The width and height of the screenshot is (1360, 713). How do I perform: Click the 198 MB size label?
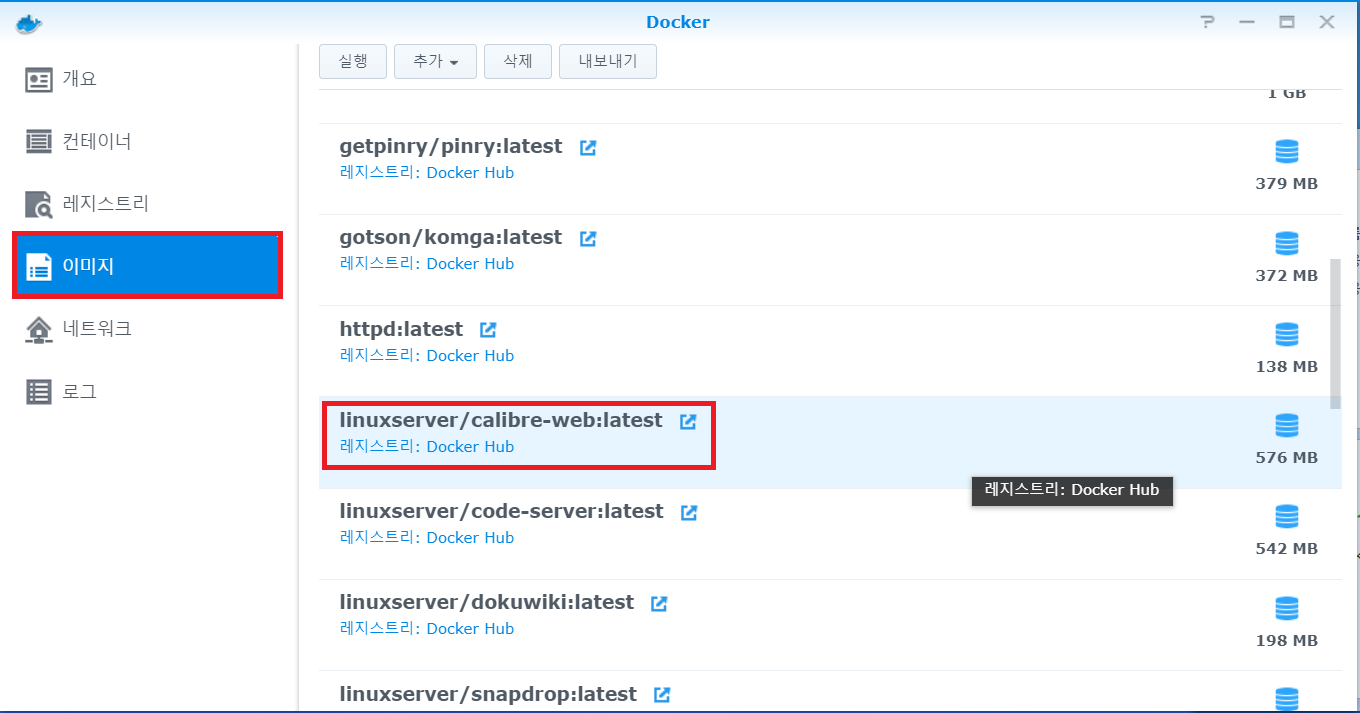pyautogui.click(x=1287, y=640)
